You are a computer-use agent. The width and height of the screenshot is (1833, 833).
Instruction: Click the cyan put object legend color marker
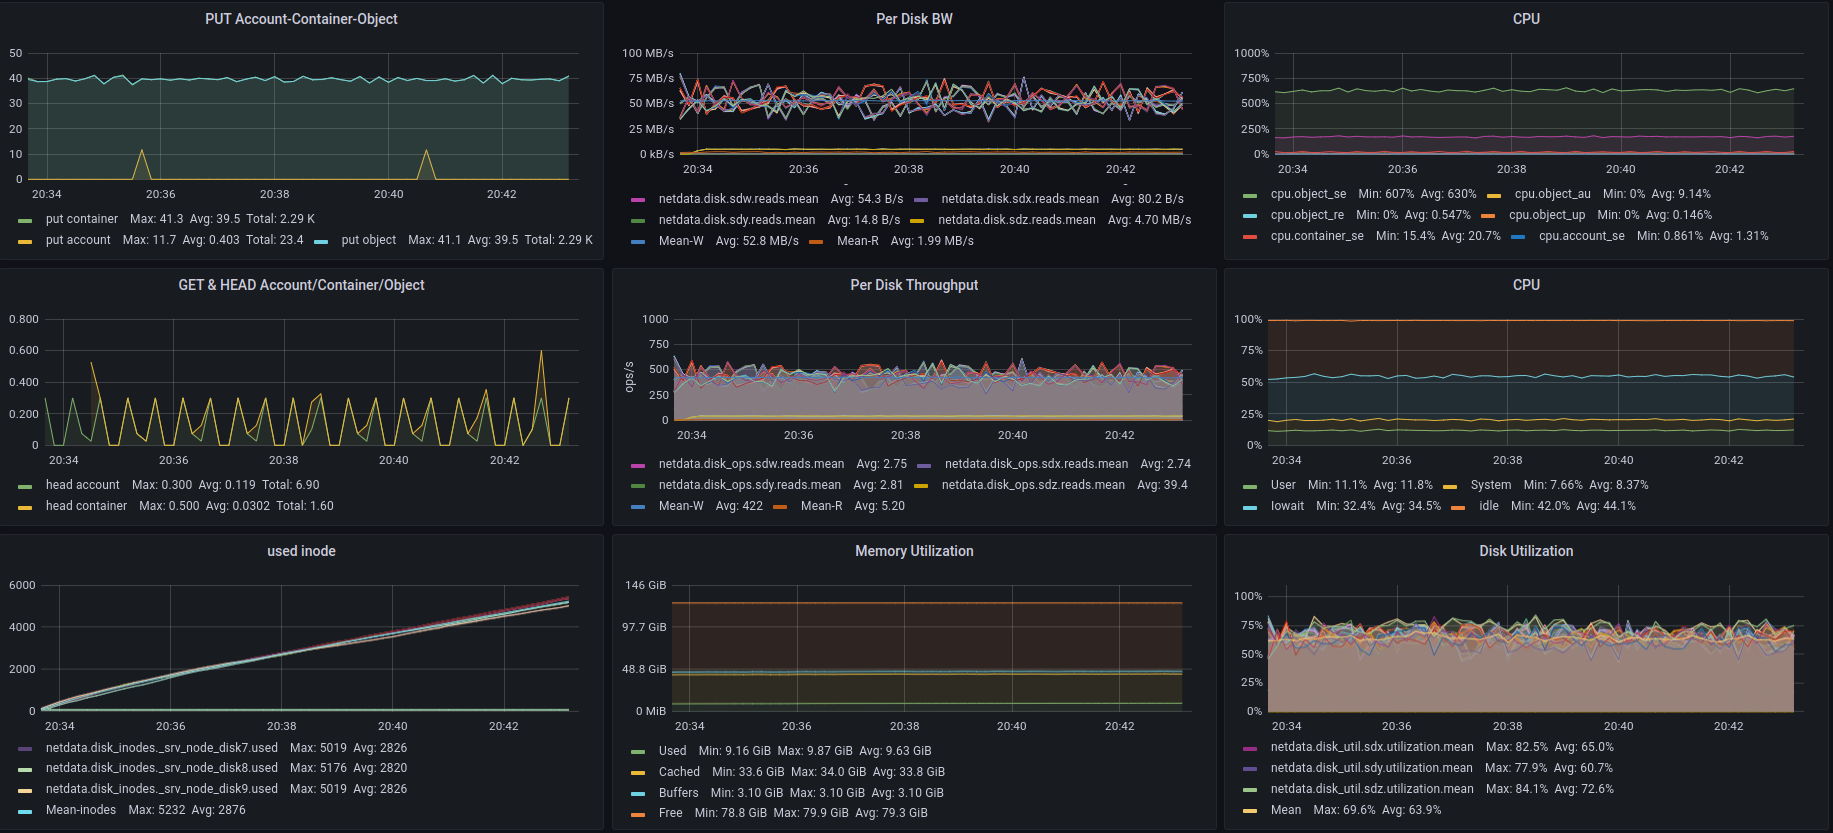321,241
